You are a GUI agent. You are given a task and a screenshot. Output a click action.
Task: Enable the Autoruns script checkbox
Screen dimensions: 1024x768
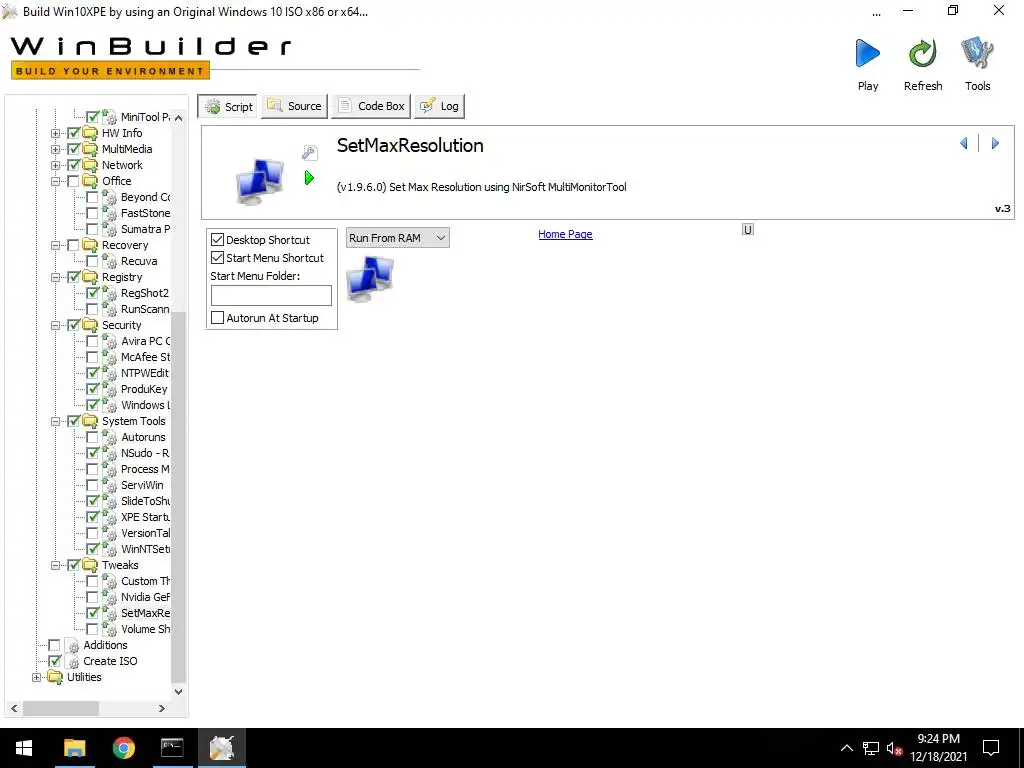[92, 437]
